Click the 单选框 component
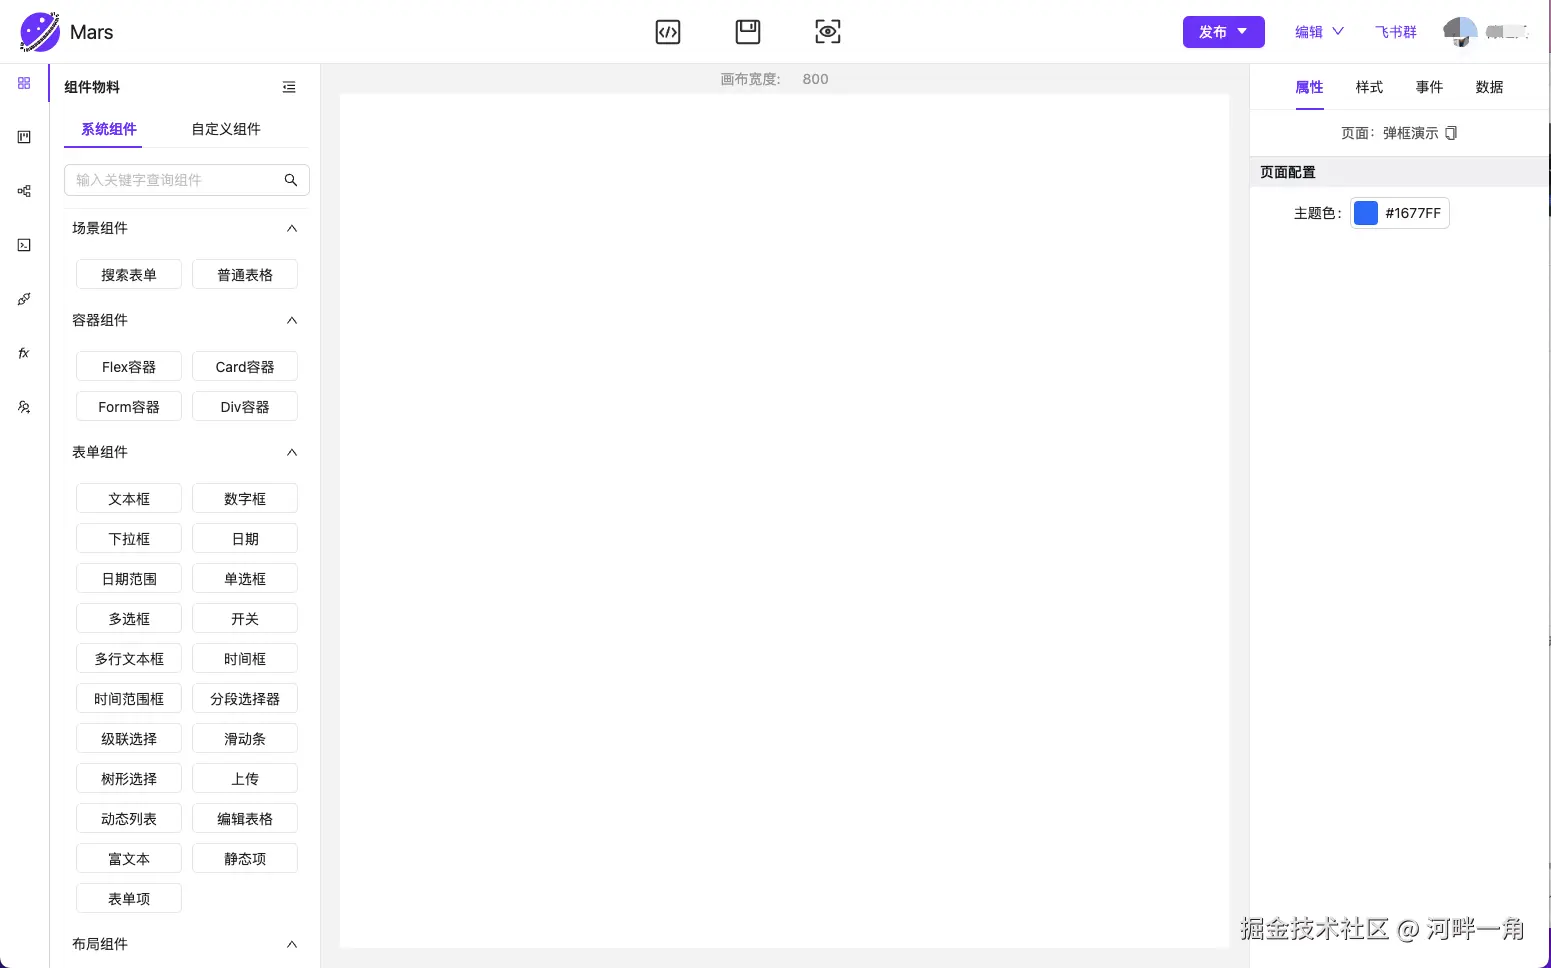 coord(245,578)
